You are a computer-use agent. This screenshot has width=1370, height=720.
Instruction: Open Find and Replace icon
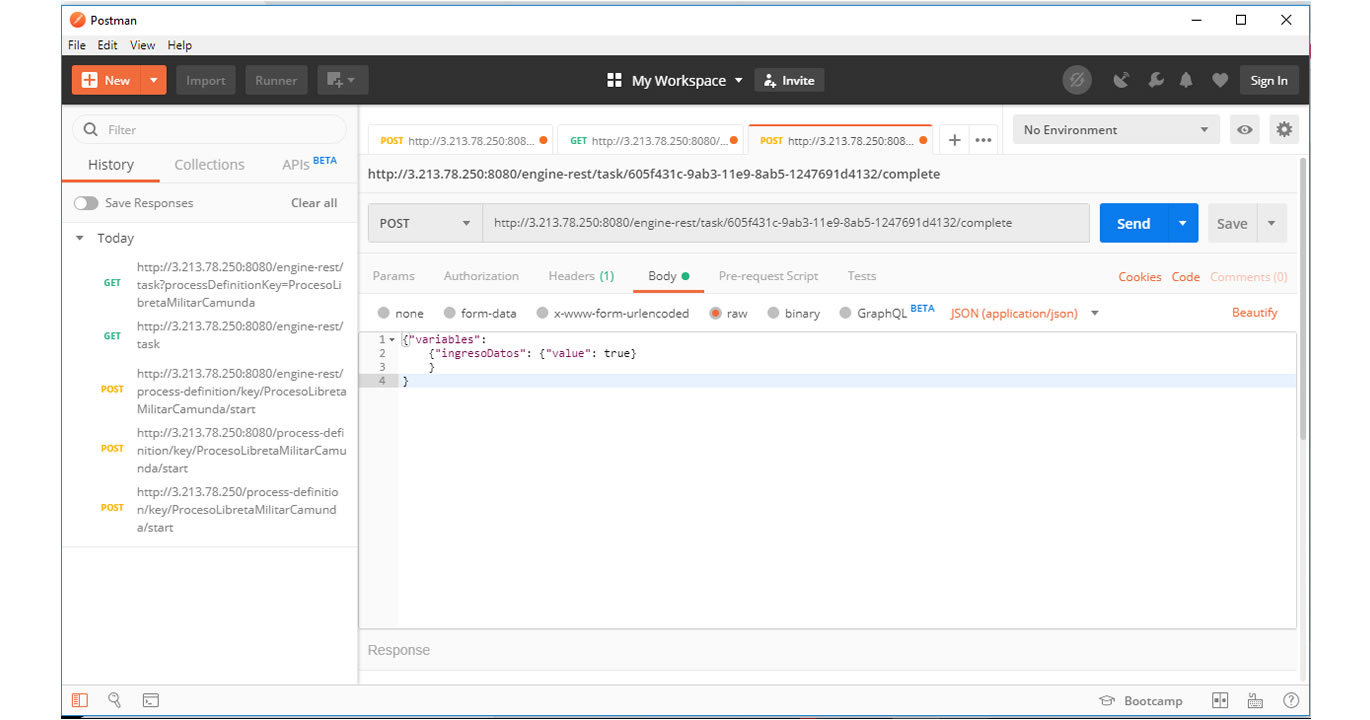pyautogui.click(x=115, y=701)
